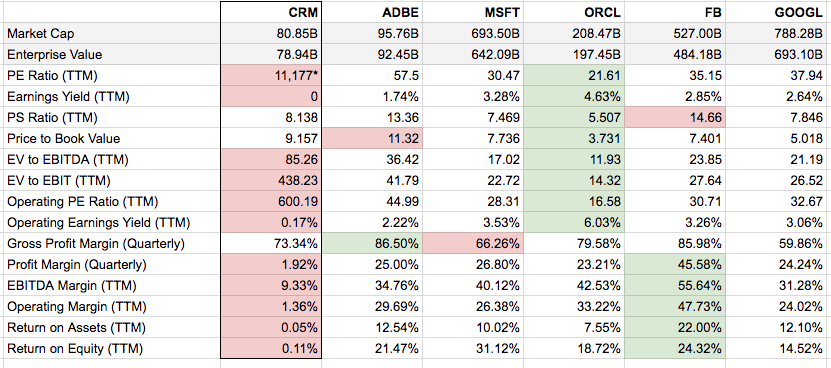
Task: Click FB Profit Margin cell 45.58%
Action: (675, 265)
